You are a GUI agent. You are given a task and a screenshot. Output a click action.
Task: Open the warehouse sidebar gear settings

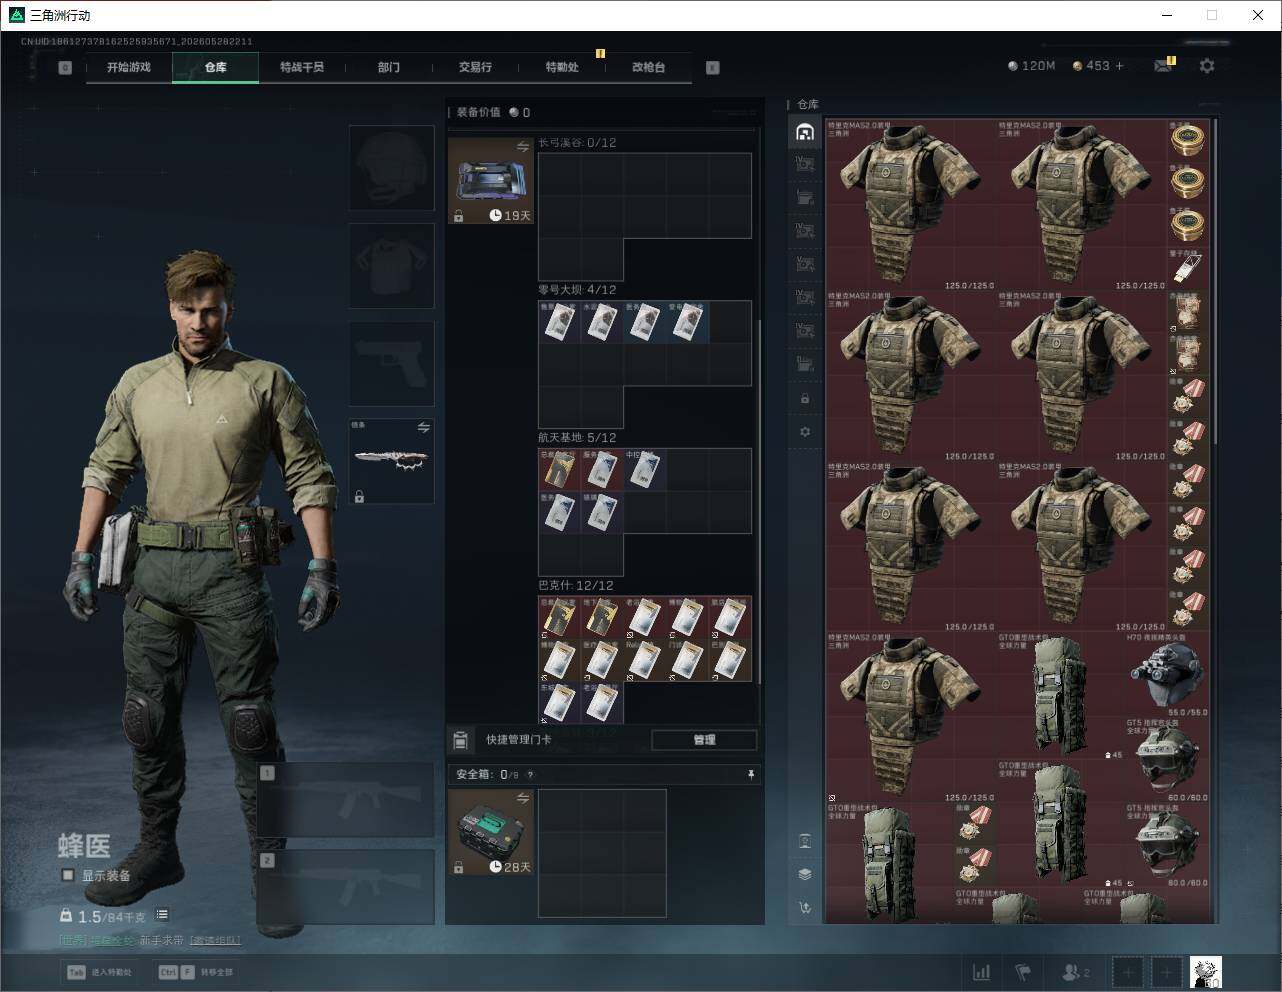805,432
